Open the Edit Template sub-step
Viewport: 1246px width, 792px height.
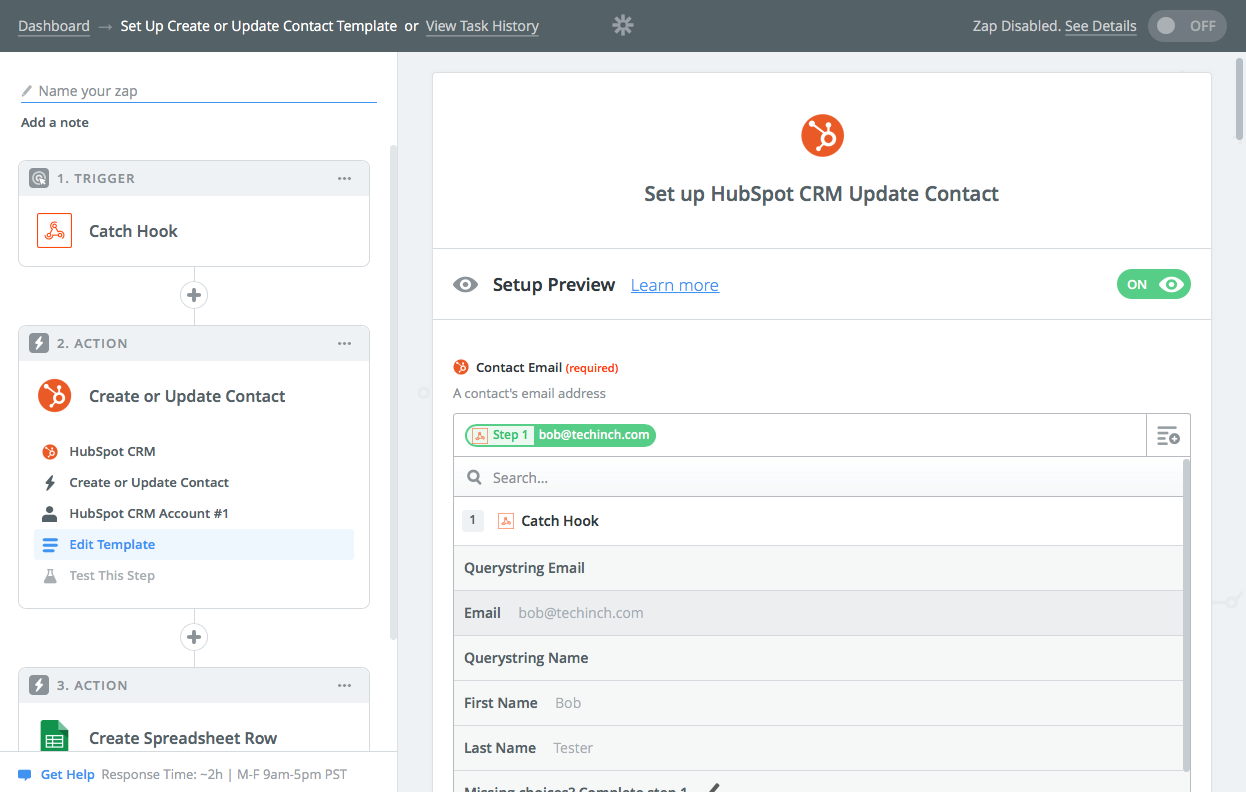pos(194,545)
